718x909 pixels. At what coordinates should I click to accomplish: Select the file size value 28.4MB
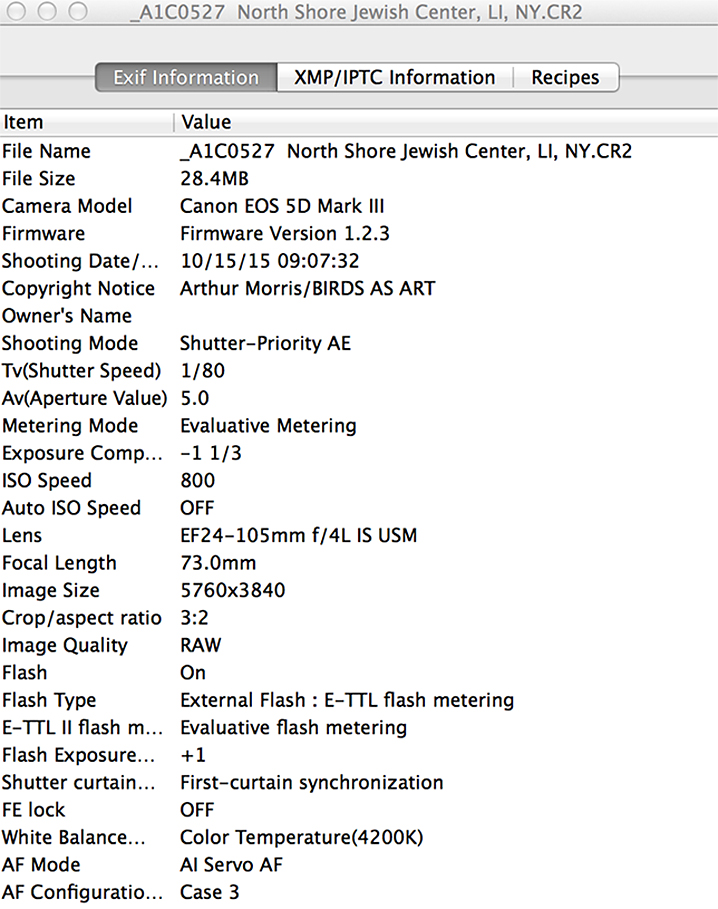click(214, 179)
